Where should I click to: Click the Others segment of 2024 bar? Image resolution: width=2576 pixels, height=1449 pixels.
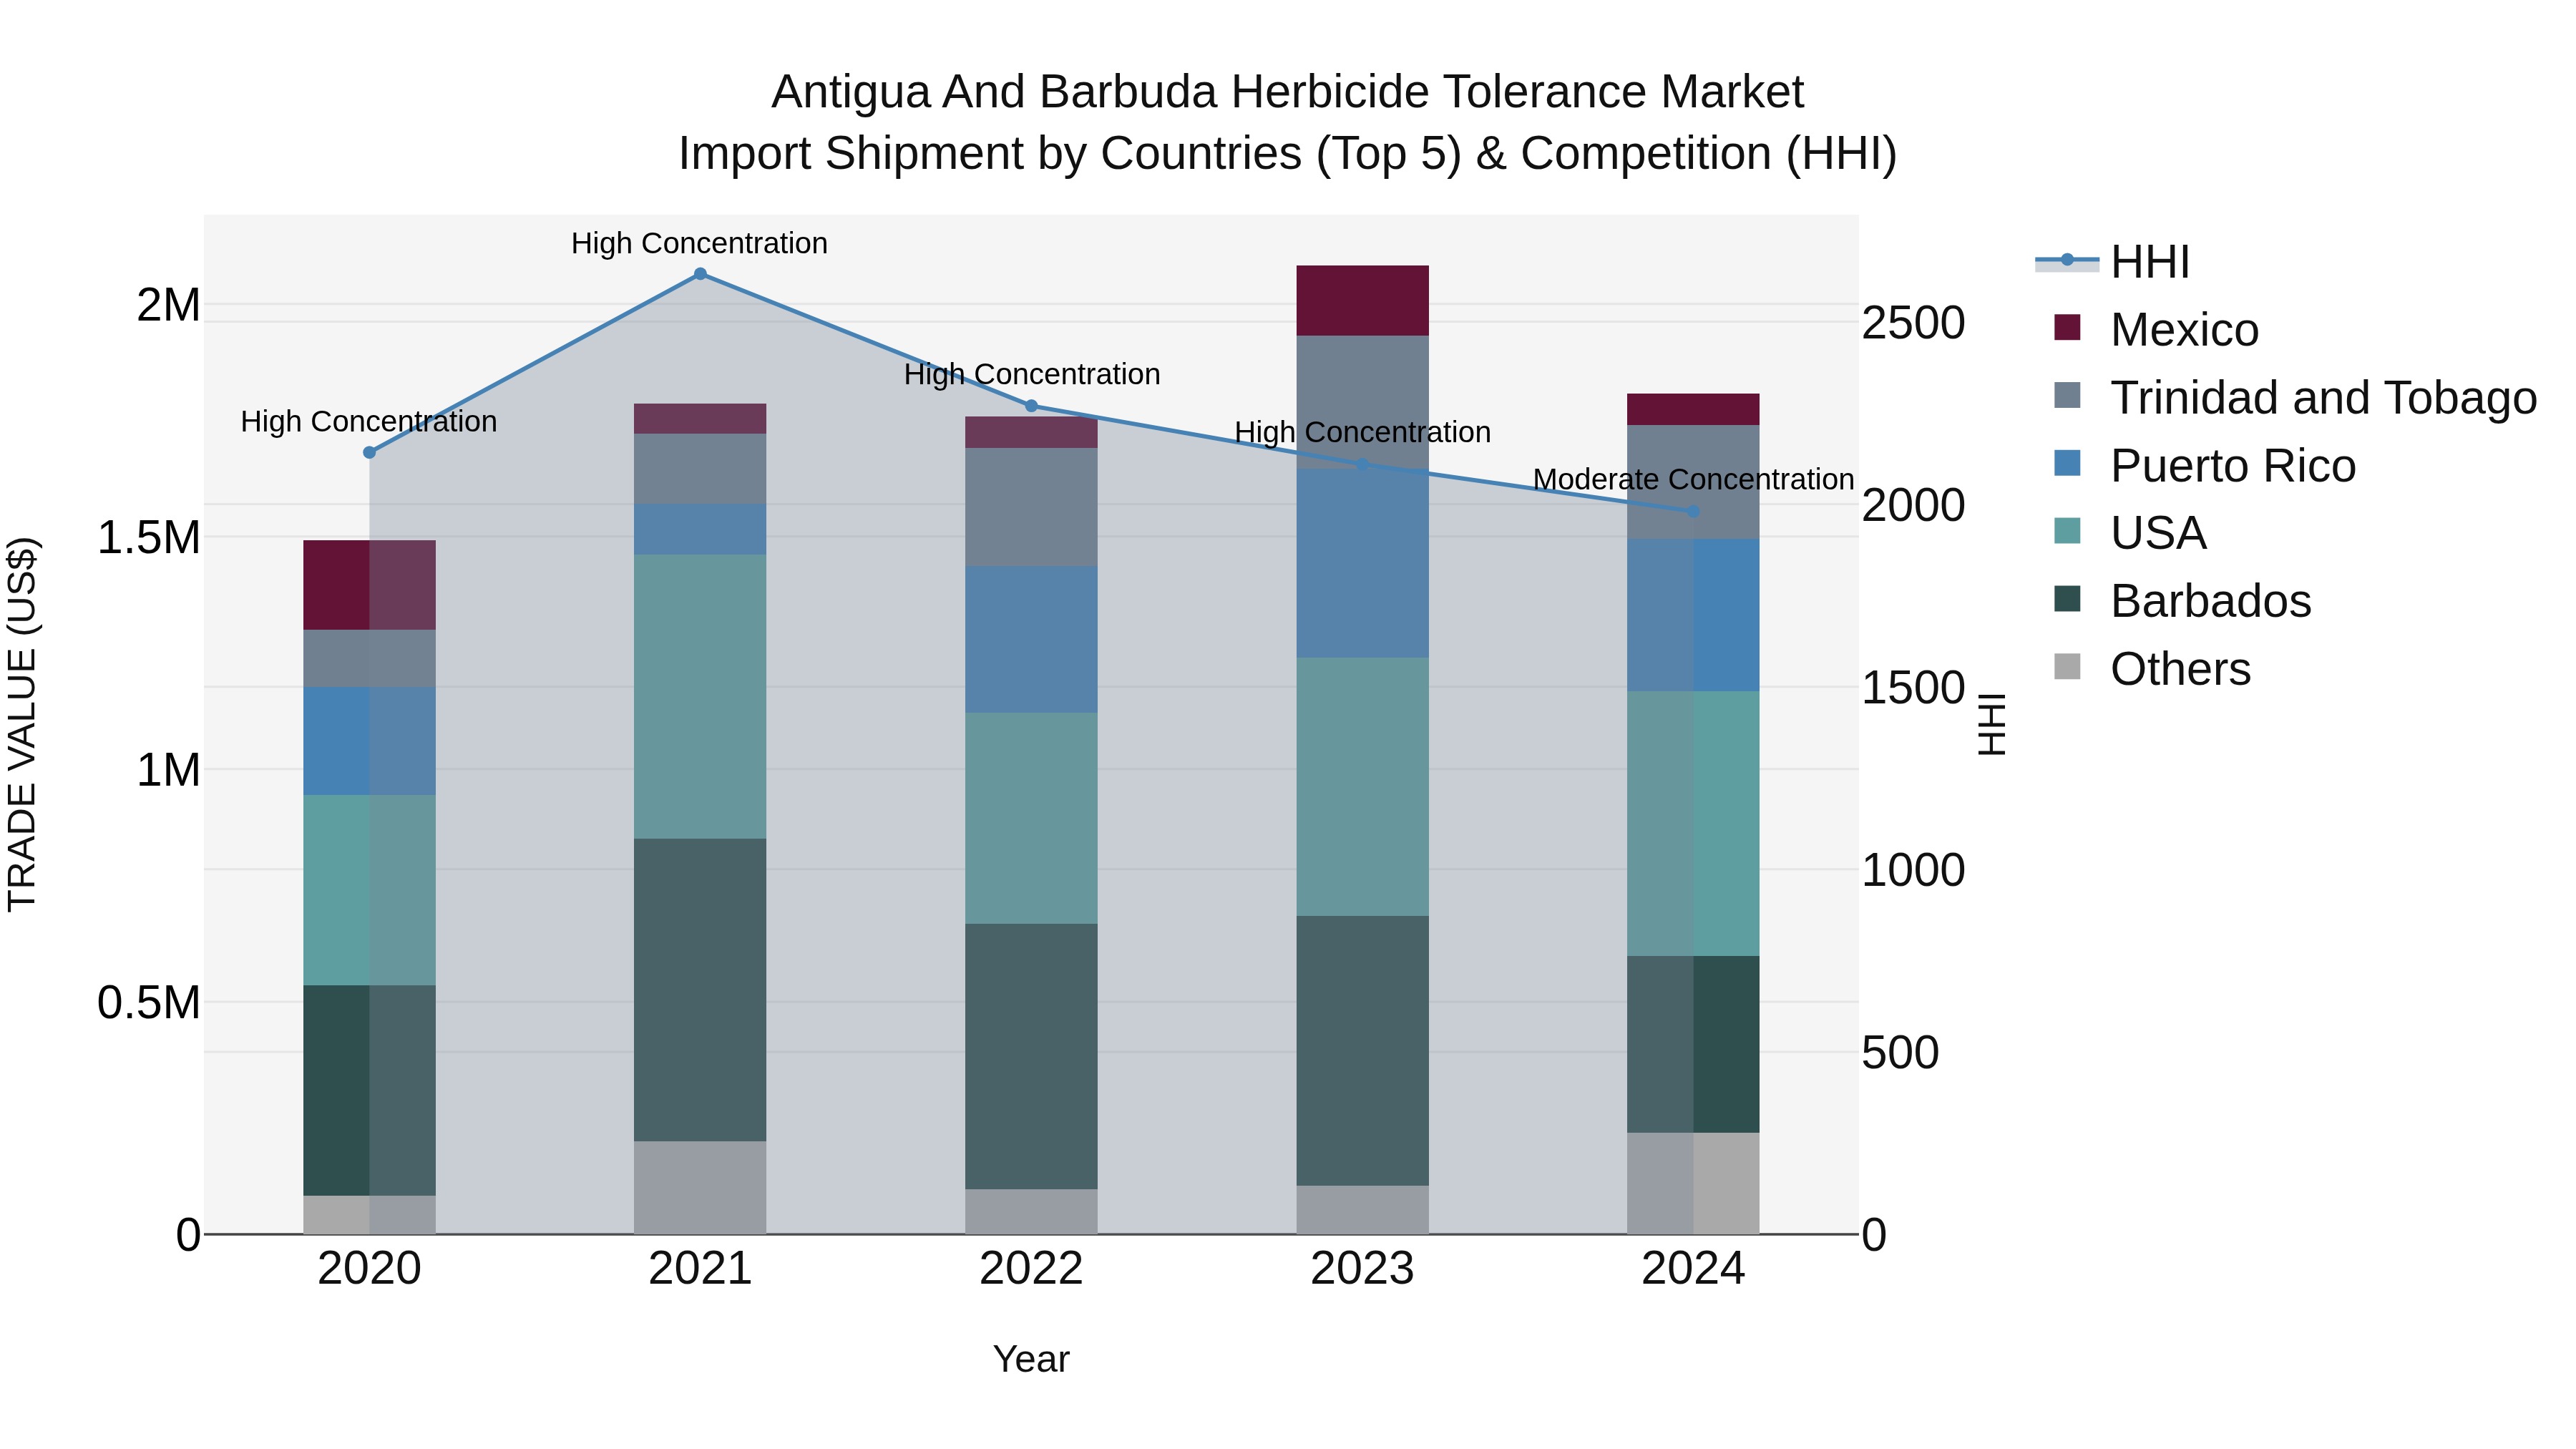coord(1693,1184)
